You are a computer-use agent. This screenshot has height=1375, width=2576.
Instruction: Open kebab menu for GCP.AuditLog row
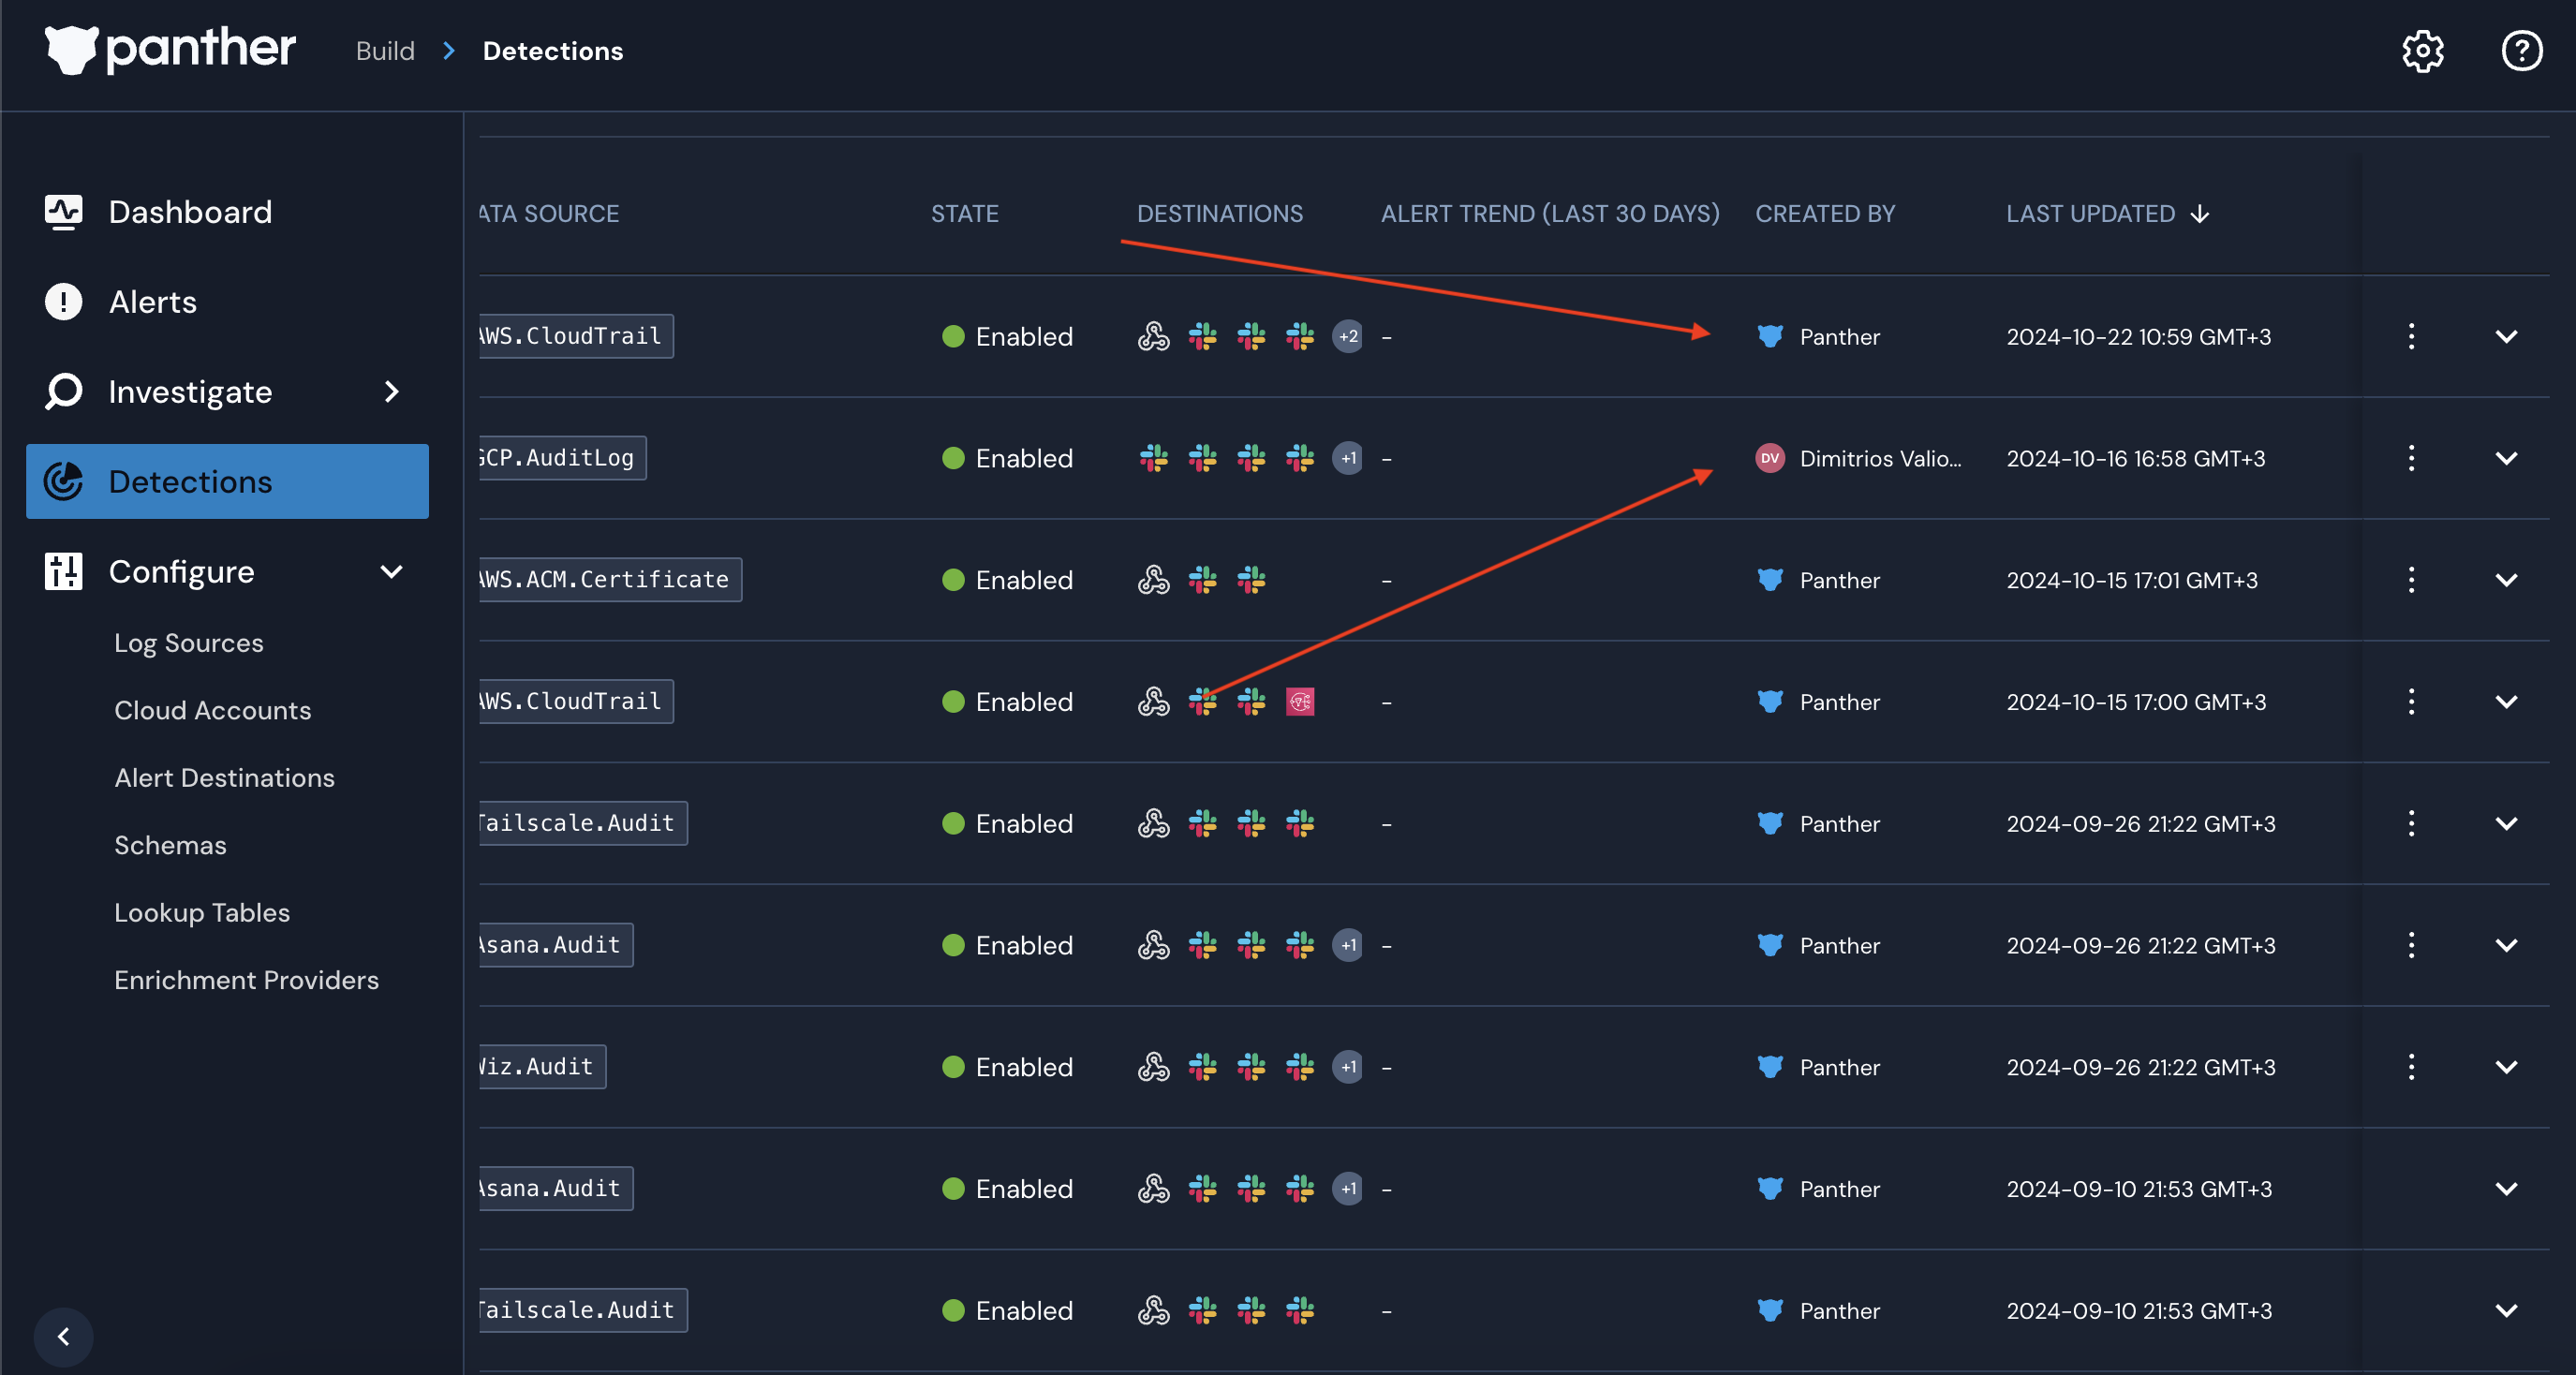(2411, 459)
